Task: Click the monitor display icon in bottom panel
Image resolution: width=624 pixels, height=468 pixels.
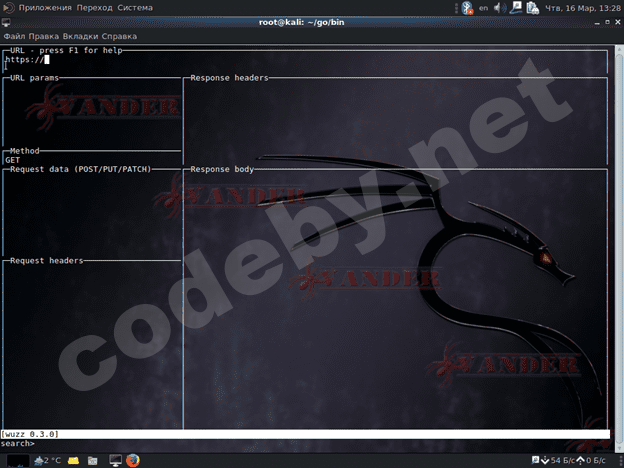Action: tap(115, 460)
